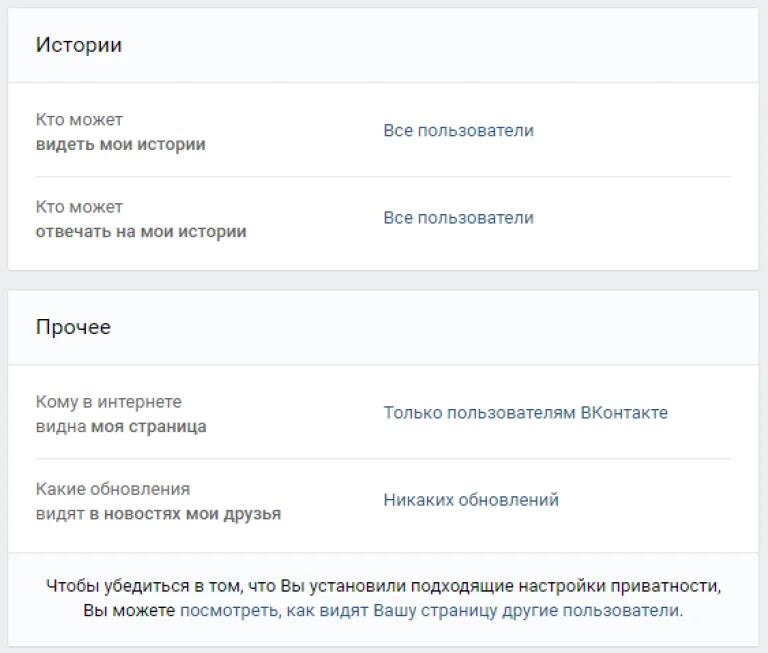The height and width of the screenshot is (653, 768).
Task: Click label 'видеть мои истории'
Action: [120, 145]
